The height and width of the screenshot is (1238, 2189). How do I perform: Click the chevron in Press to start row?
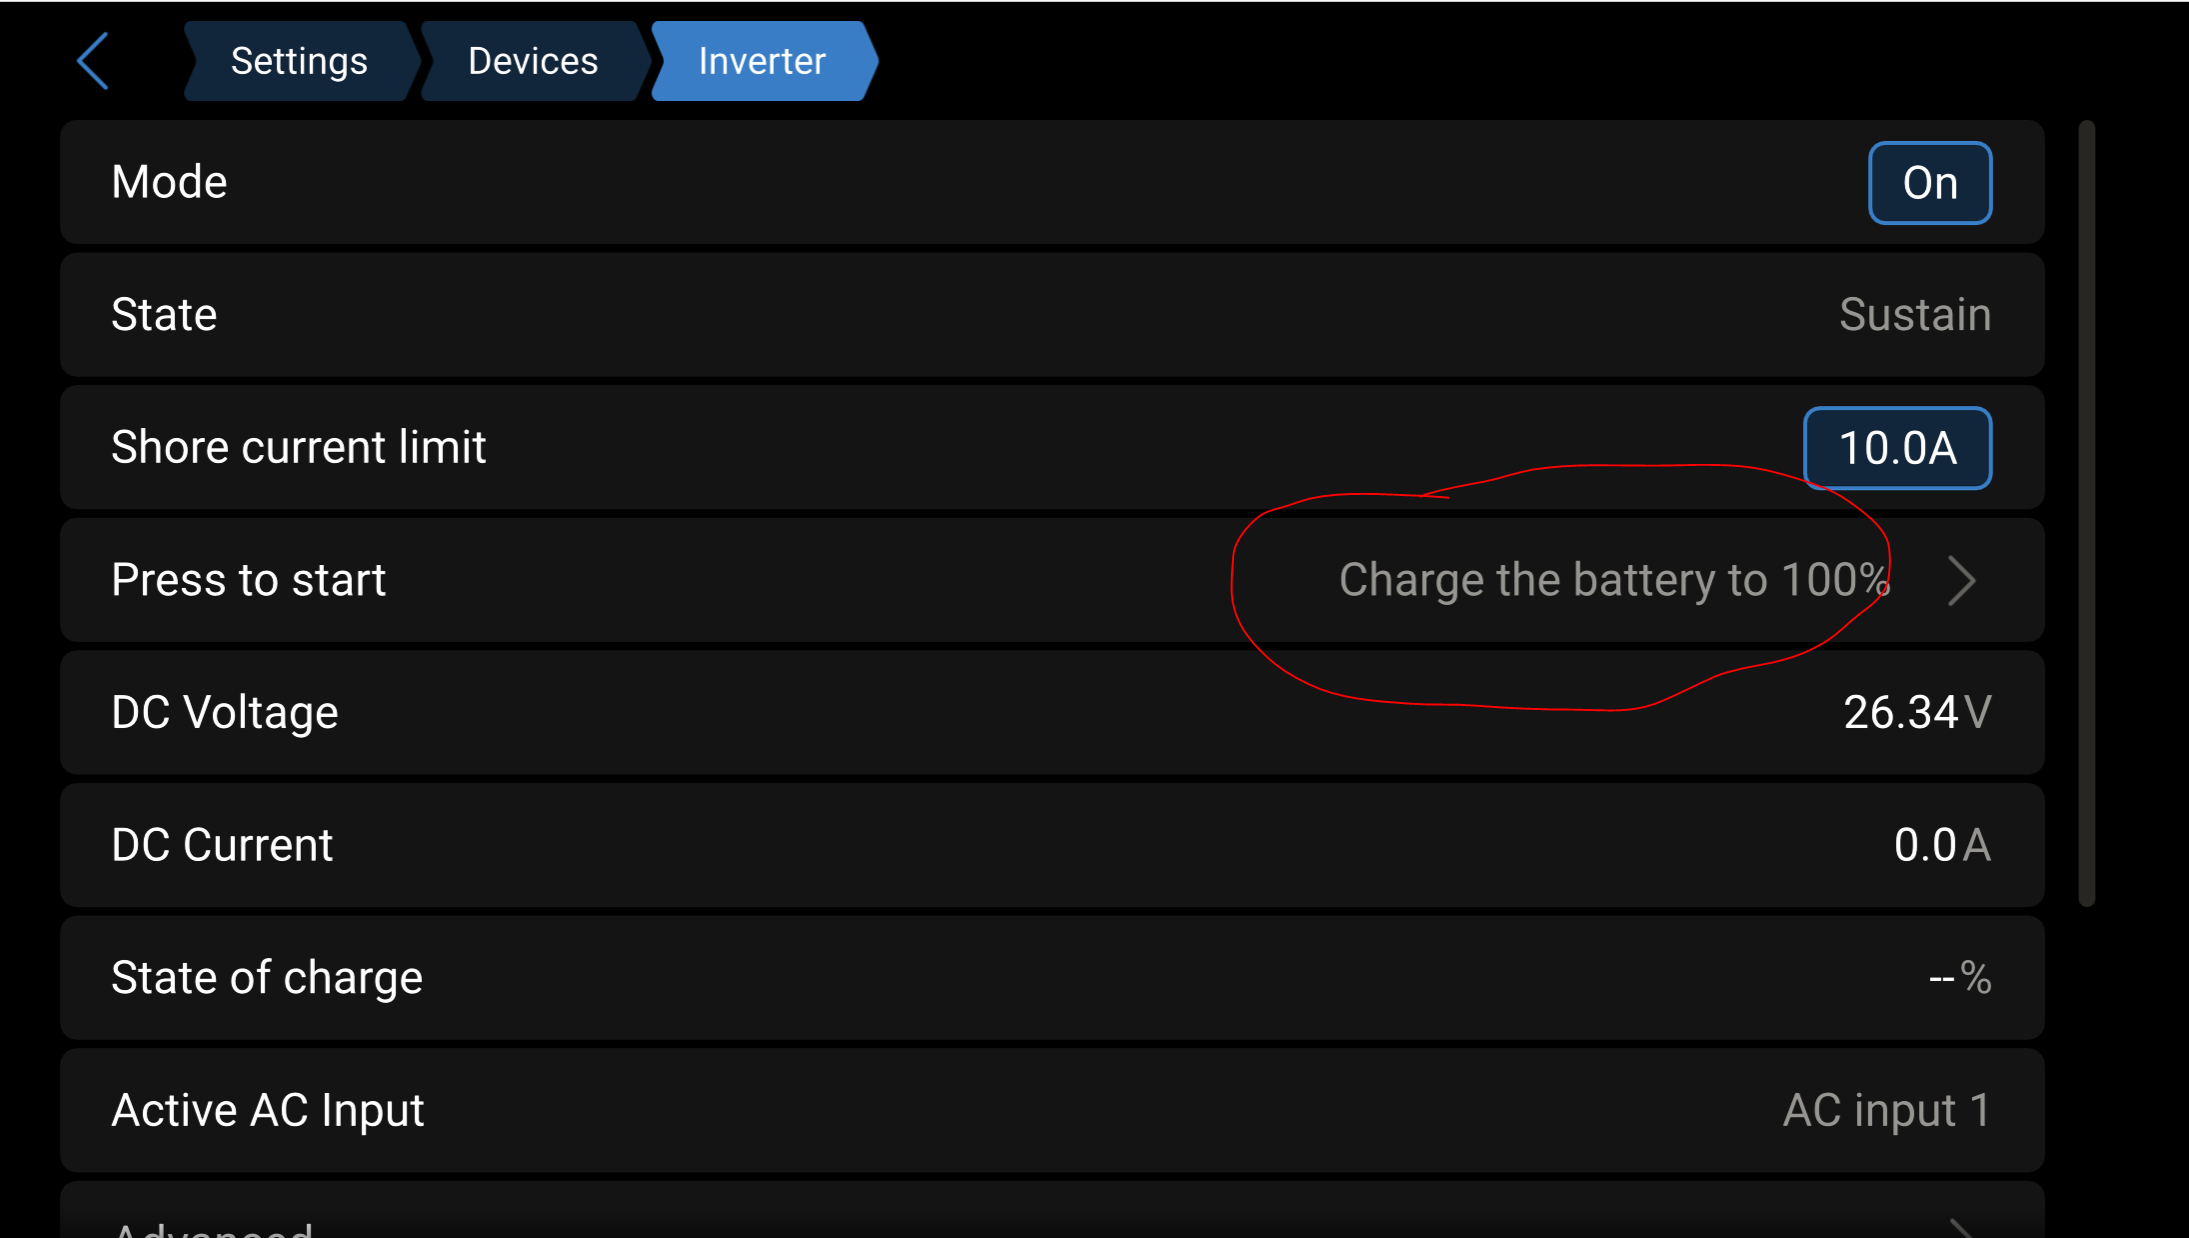(1962, 580)
